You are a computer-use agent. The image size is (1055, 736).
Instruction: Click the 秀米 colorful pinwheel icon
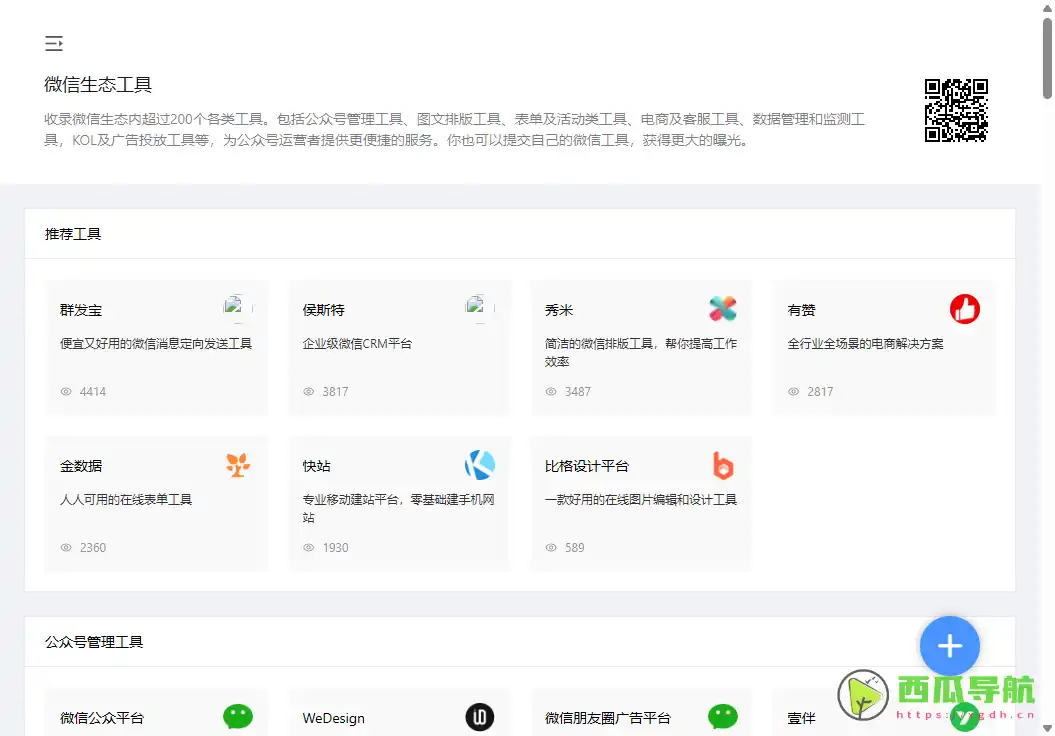coord(723,309)
